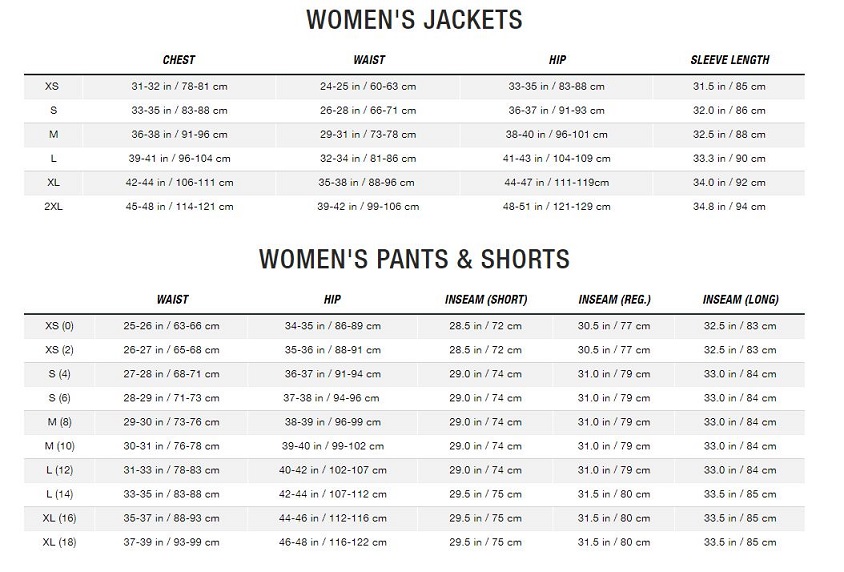Click jacket waist cell 24-25 in / 60-63 cm
The image size is (844, 572).
(x=368, y=87)
